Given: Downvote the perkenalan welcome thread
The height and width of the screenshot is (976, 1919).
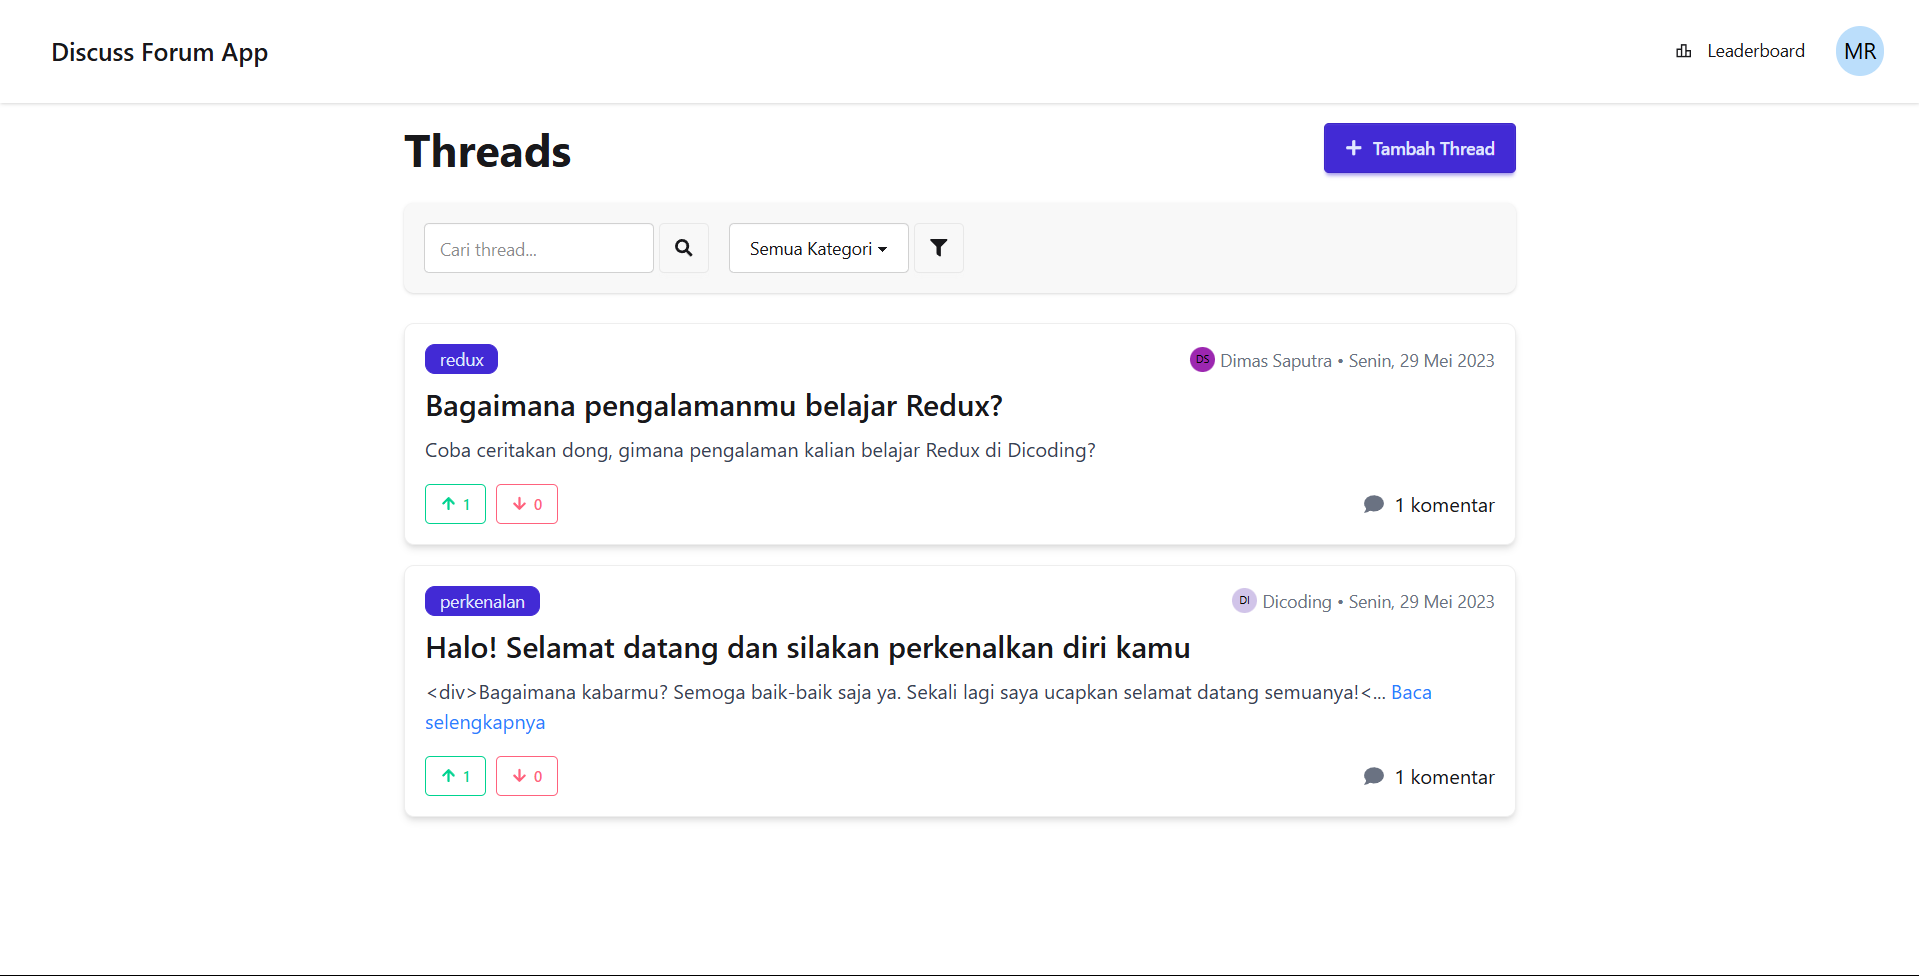Looking at the screenshot, I should click(526, 776).
